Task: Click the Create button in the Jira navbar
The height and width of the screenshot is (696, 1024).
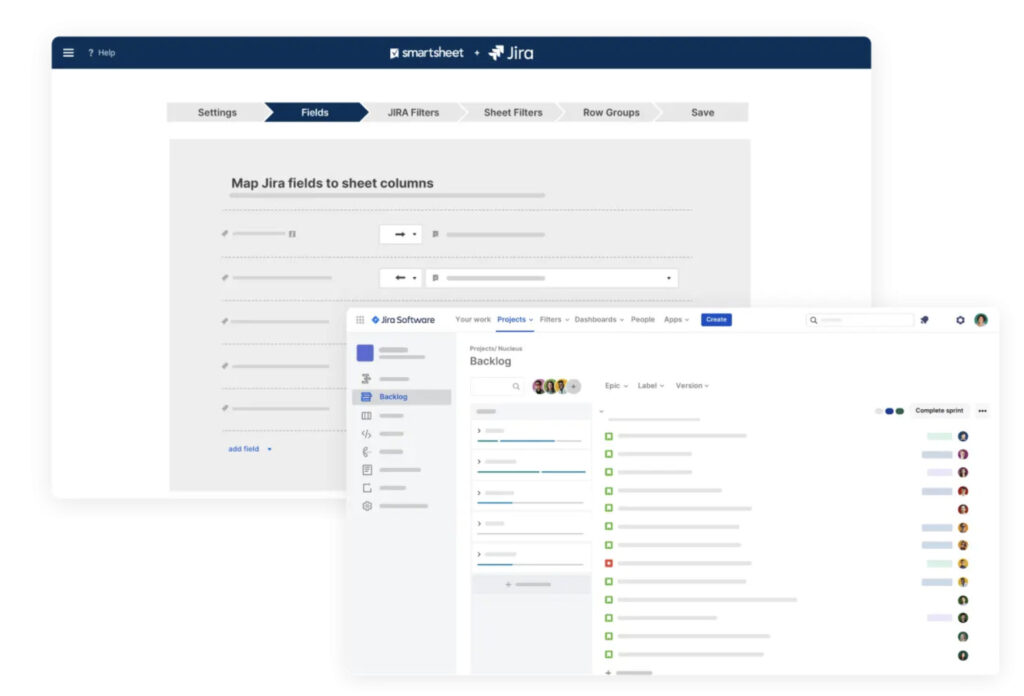Action: (x=715, y=319)
